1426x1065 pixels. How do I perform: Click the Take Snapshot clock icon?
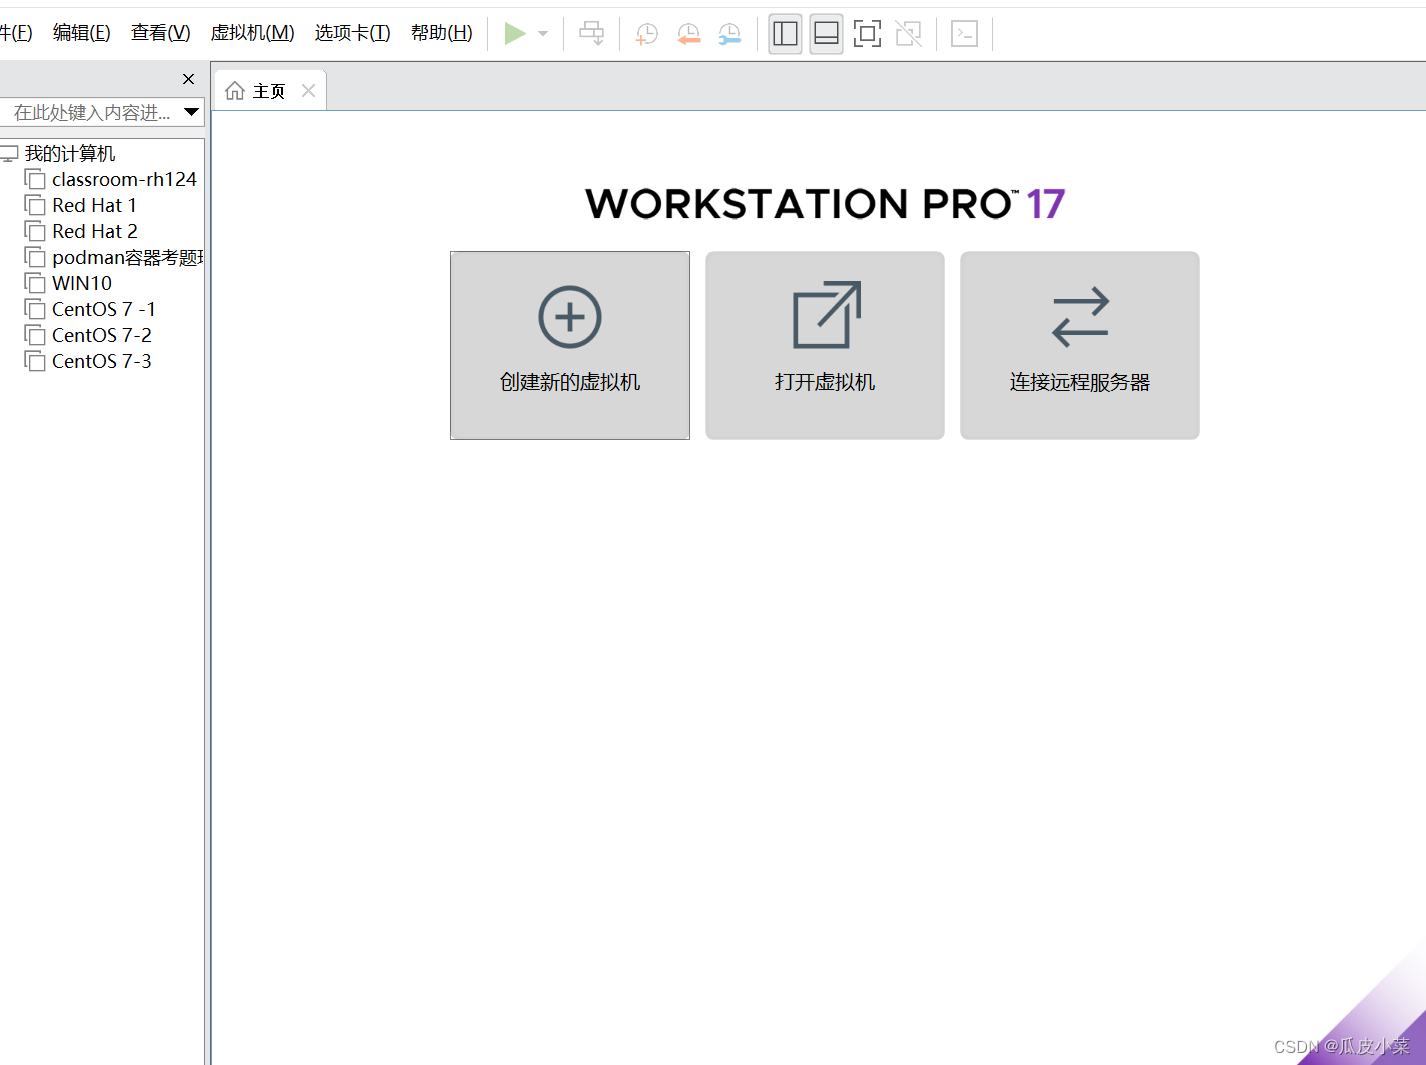click(646, 34)
